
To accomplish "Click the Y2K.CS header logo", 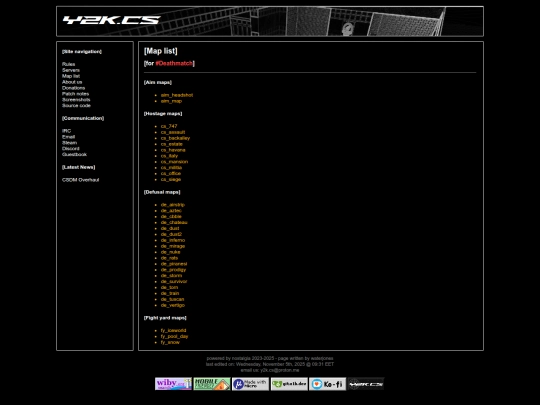I will 112,20.
